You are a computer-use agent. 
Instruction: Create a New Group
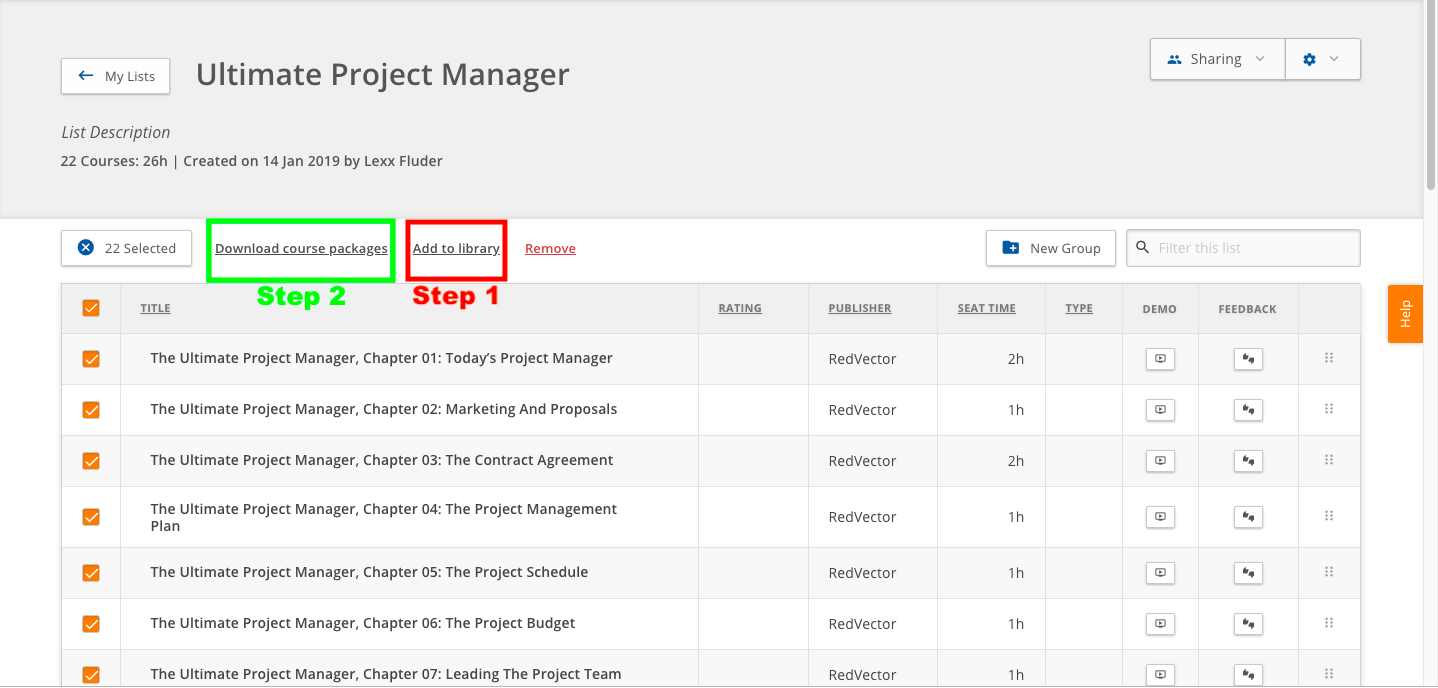(x=1051, y=248)
